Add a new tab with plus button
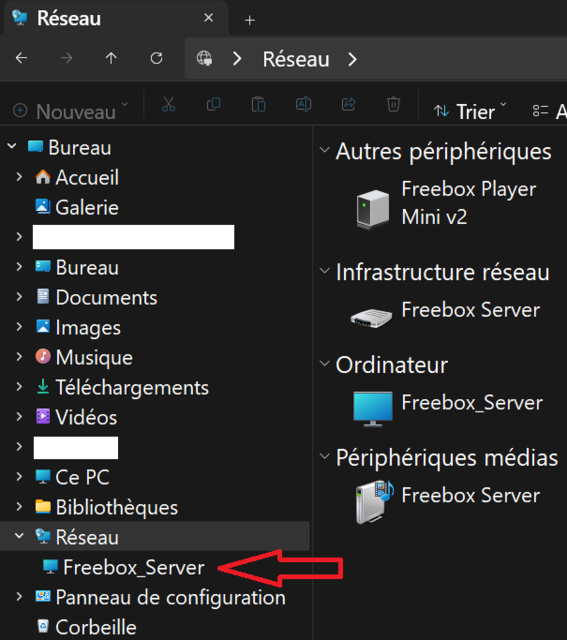The height and width of the screenshot is (640, 567). (250, 20)
